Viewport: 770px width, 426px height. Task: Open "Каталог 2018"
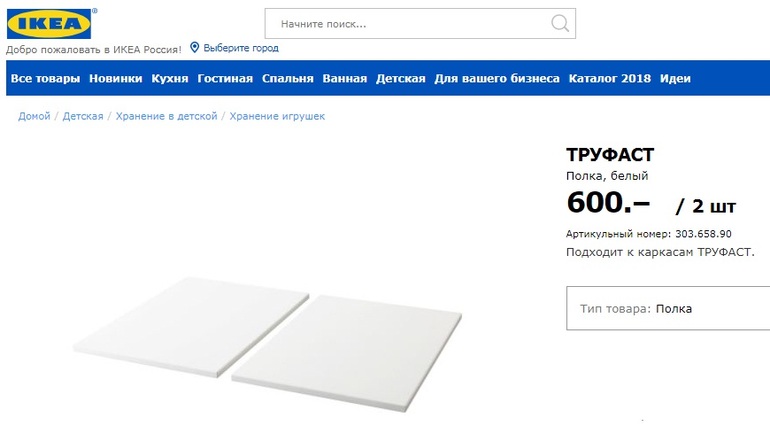(x=609, y=79)
